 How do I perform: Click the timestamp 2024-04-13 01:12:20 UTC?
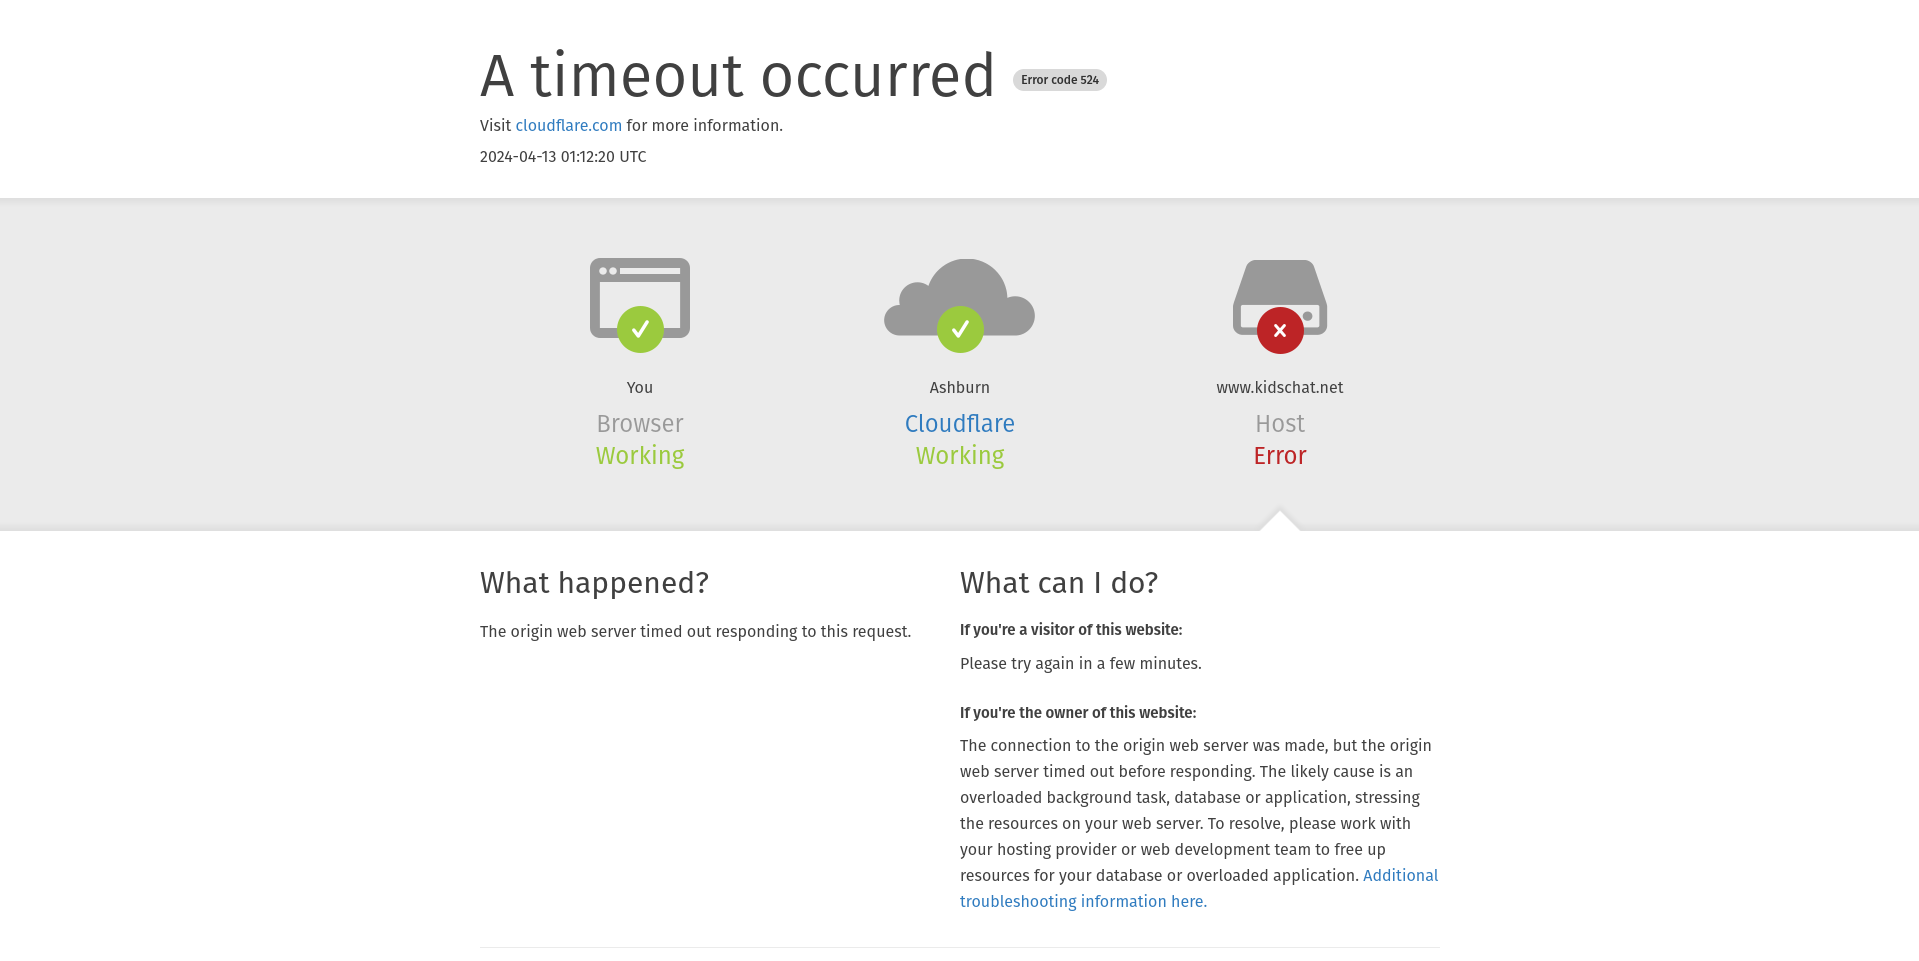pos(563,157)
